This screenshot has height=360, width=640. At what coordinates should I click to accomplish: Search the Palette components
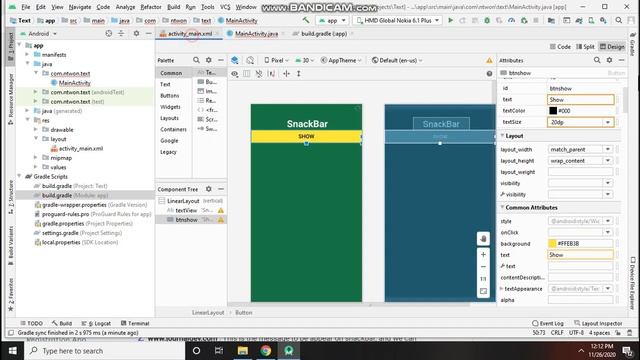click(196, 60)
